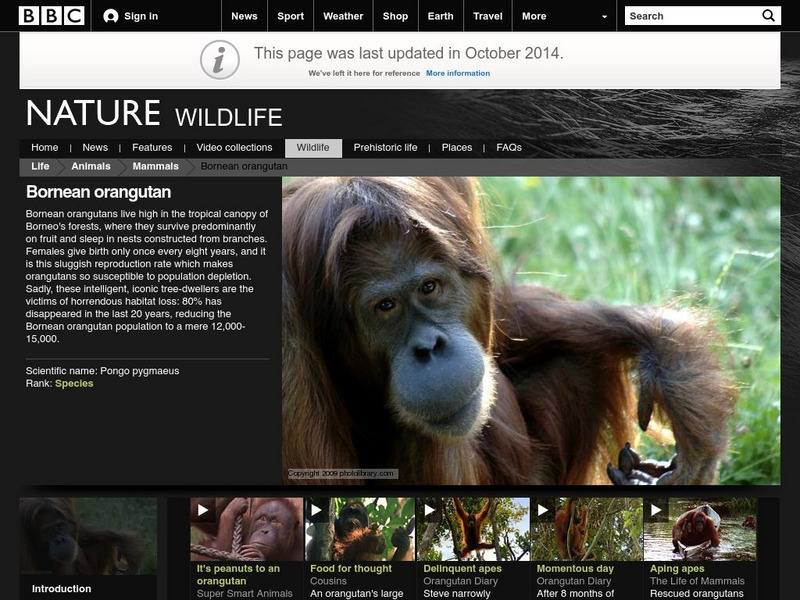This screenshot has width=800, height=600.
Task: Play the 'Food for thought' video
Action: (x=316, y=510)
